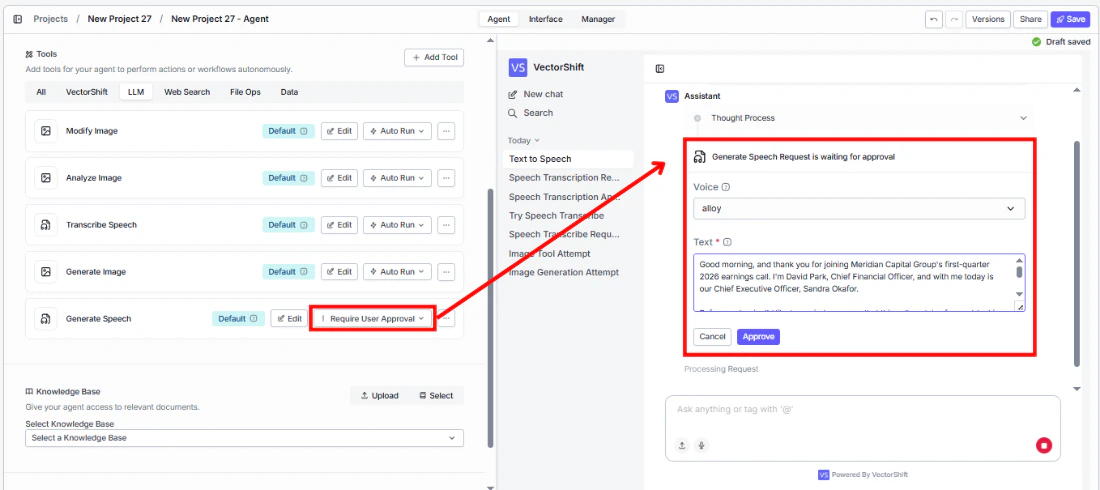Click the tools panel vertical scrollbar
Image resolution: width=1100 pixels, height=490 pixels.
490,318
